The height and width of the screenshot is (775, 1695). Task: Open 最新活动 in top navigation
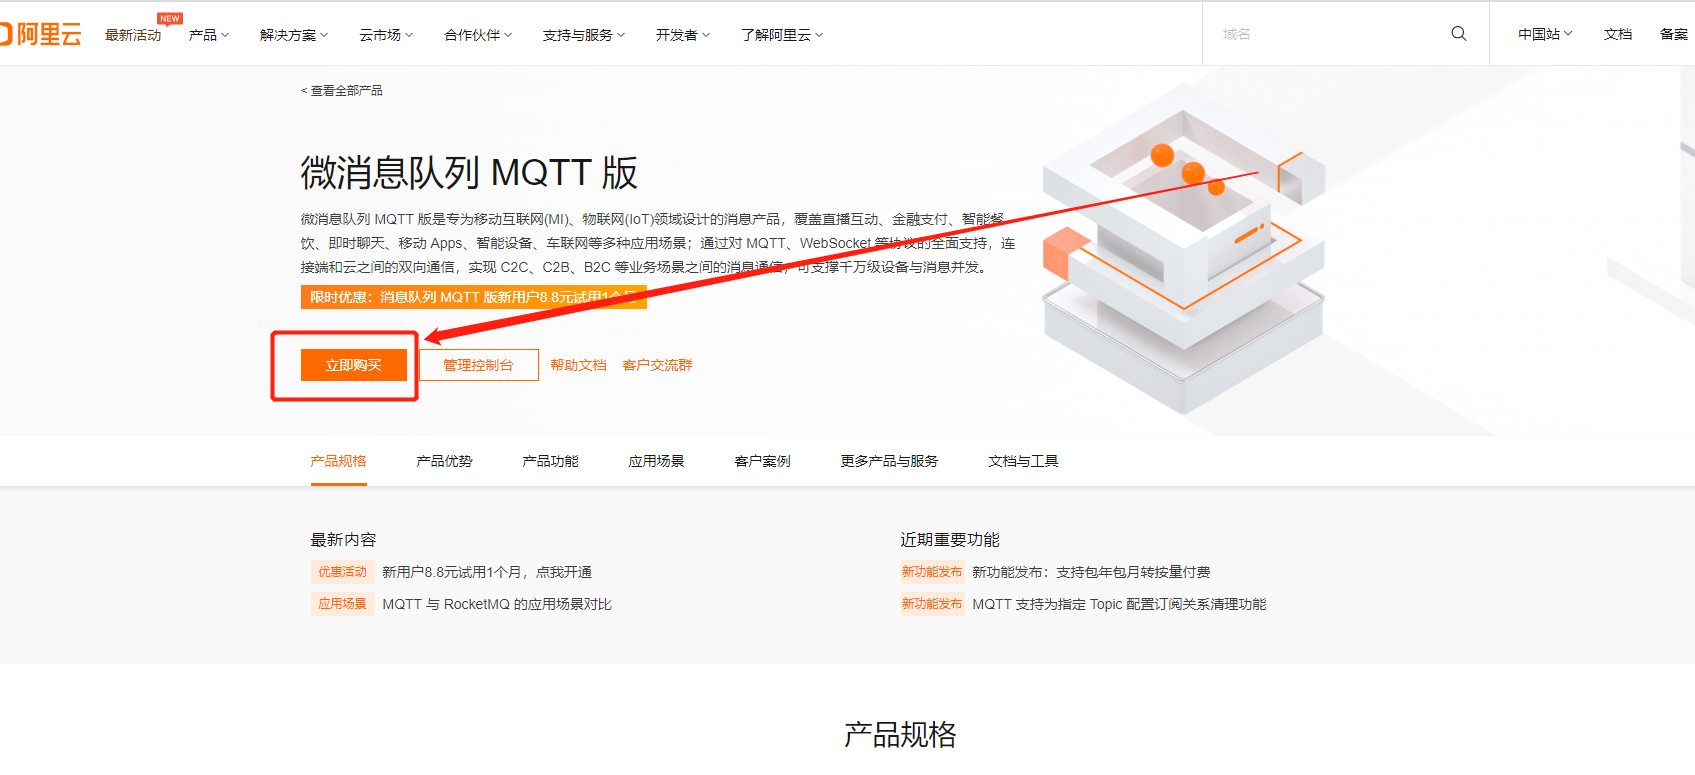pyautogui.click(x=133, y=35)
